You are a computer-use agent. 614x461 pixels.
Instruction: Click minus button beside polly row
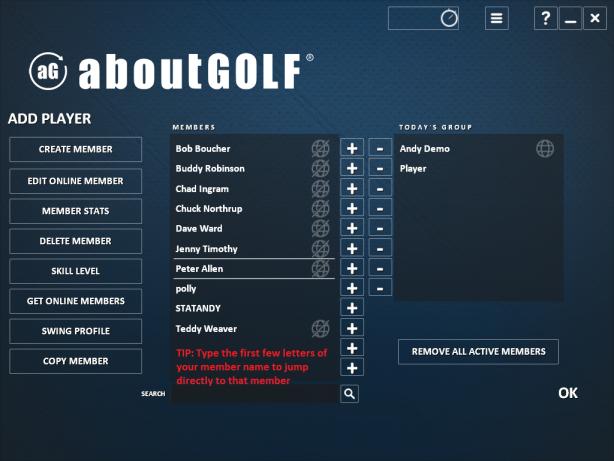(x=380, y=288)
